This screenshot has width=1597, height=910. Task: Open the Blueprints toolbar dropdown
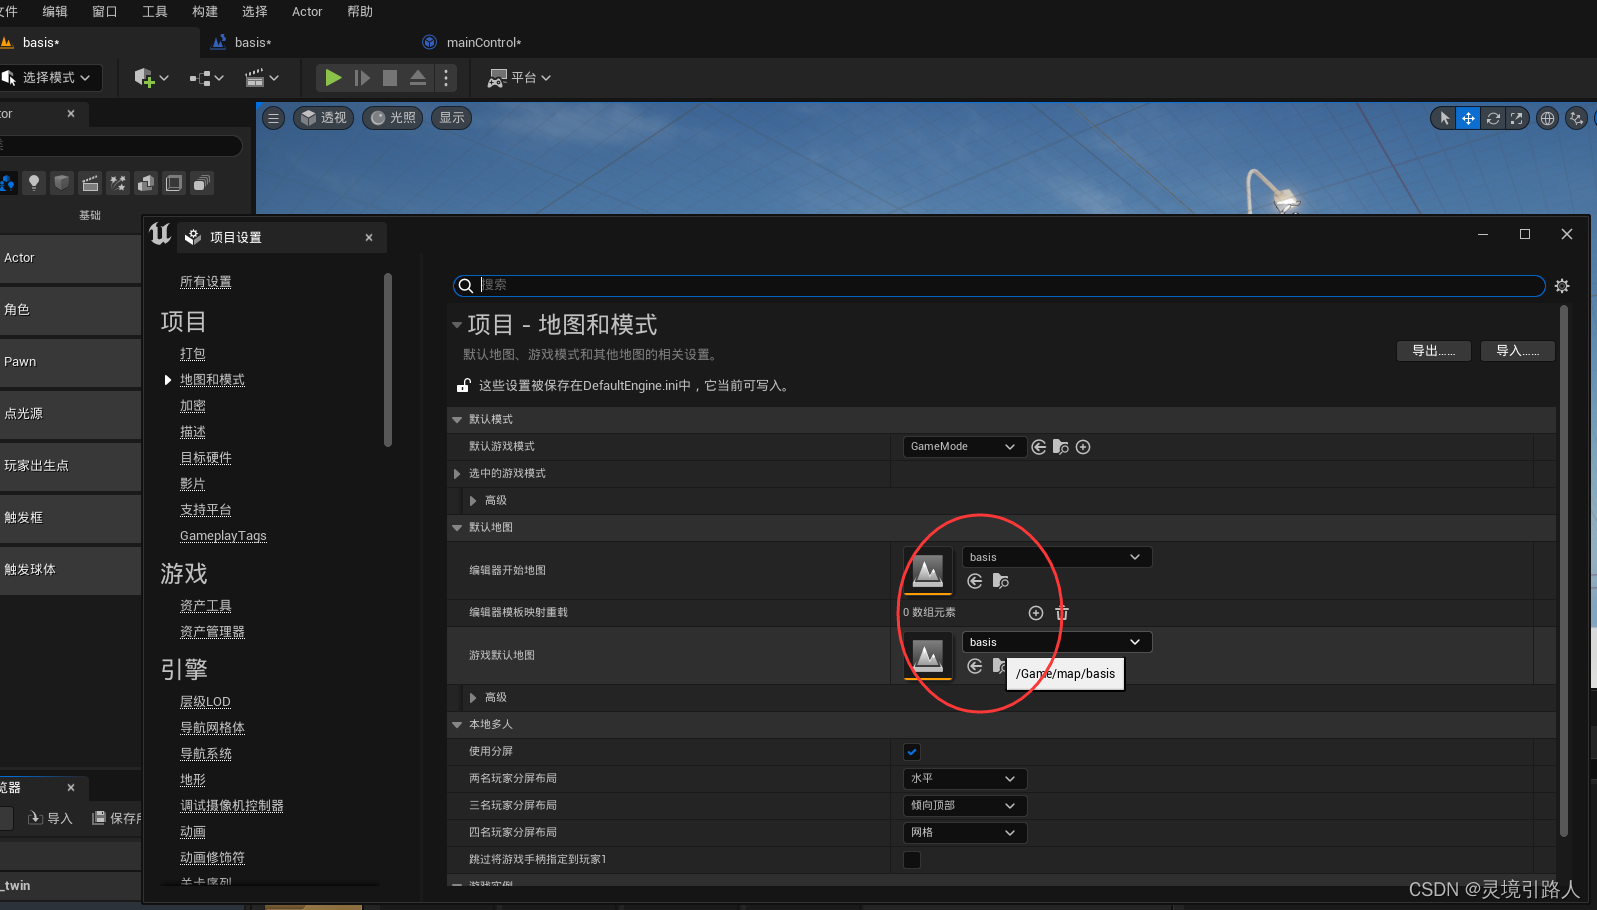click(207, 77)
